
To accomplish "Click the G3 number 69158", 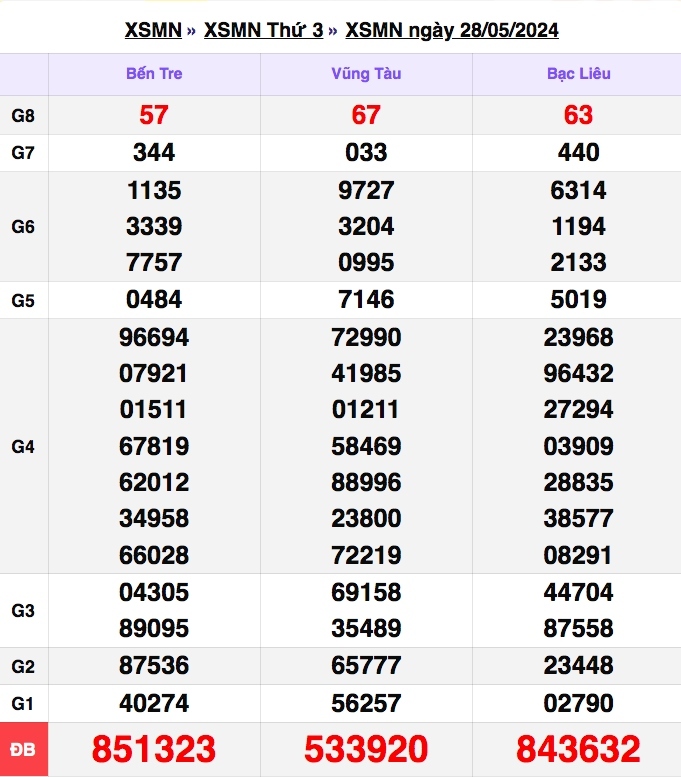I will [366, 592].
